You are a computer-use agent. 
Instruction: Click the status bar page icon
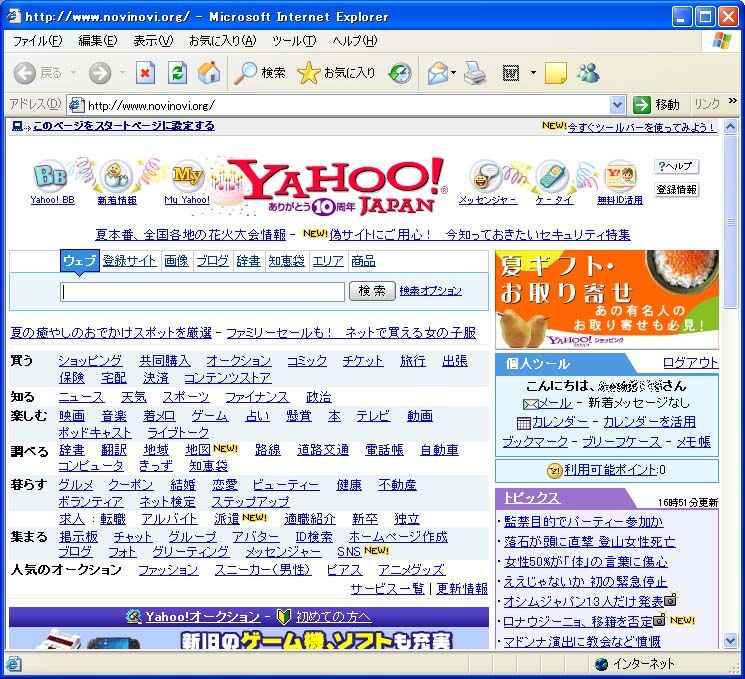coord(13,664)
